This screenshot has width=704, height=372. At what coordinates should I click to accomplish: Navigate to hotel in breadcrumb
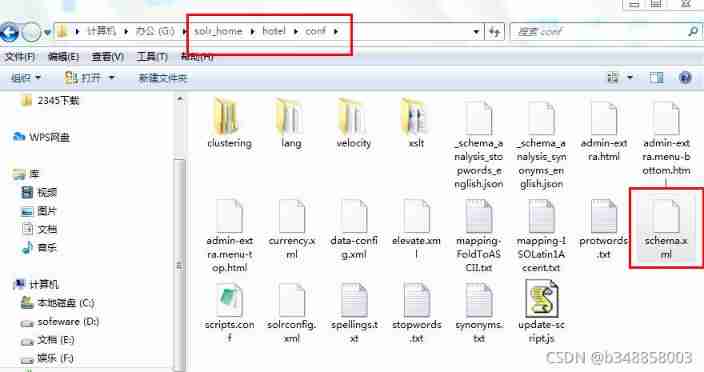pos(273,31)
